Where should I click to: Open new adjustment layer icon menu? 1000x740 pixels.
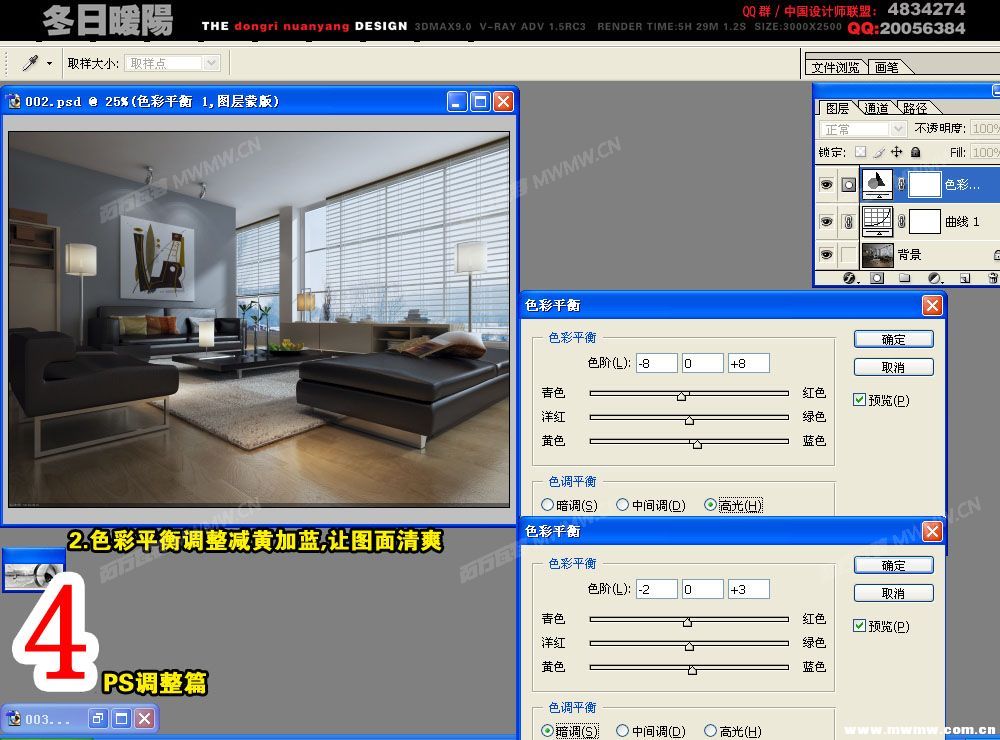tap(935, 278)
